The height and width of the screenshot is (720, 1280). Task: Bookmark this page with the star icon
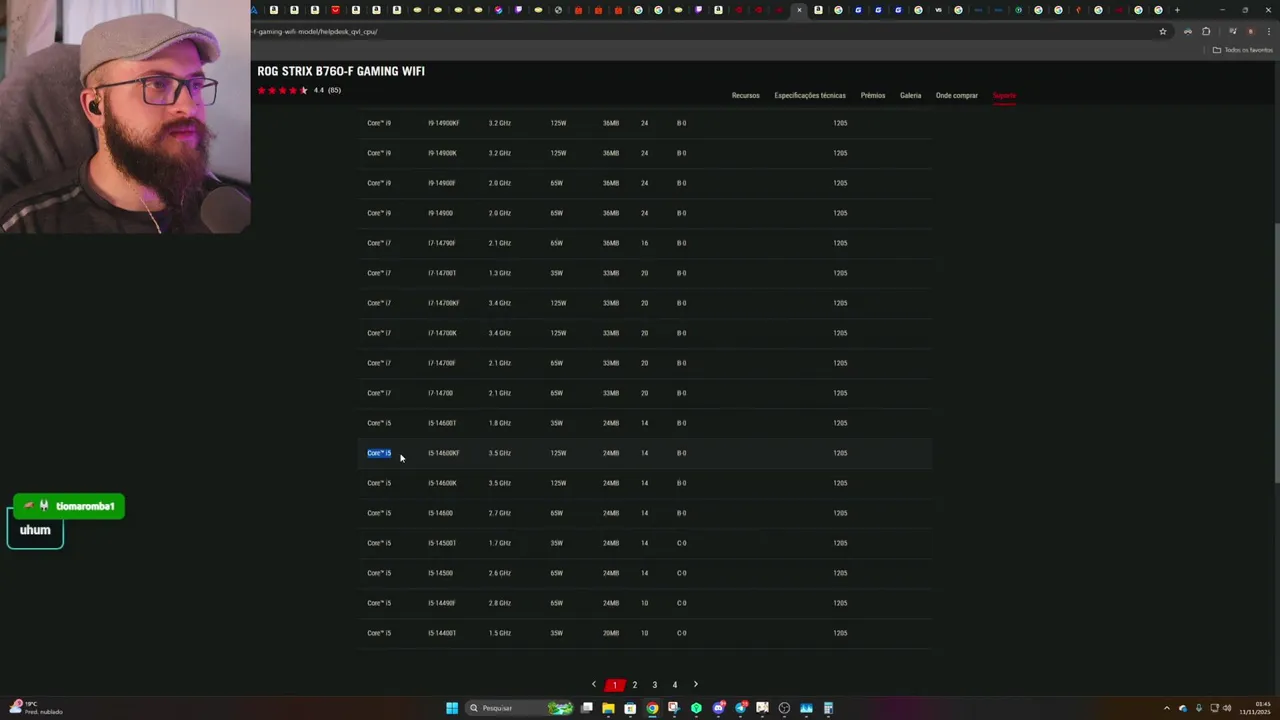tap(1163, 31)
